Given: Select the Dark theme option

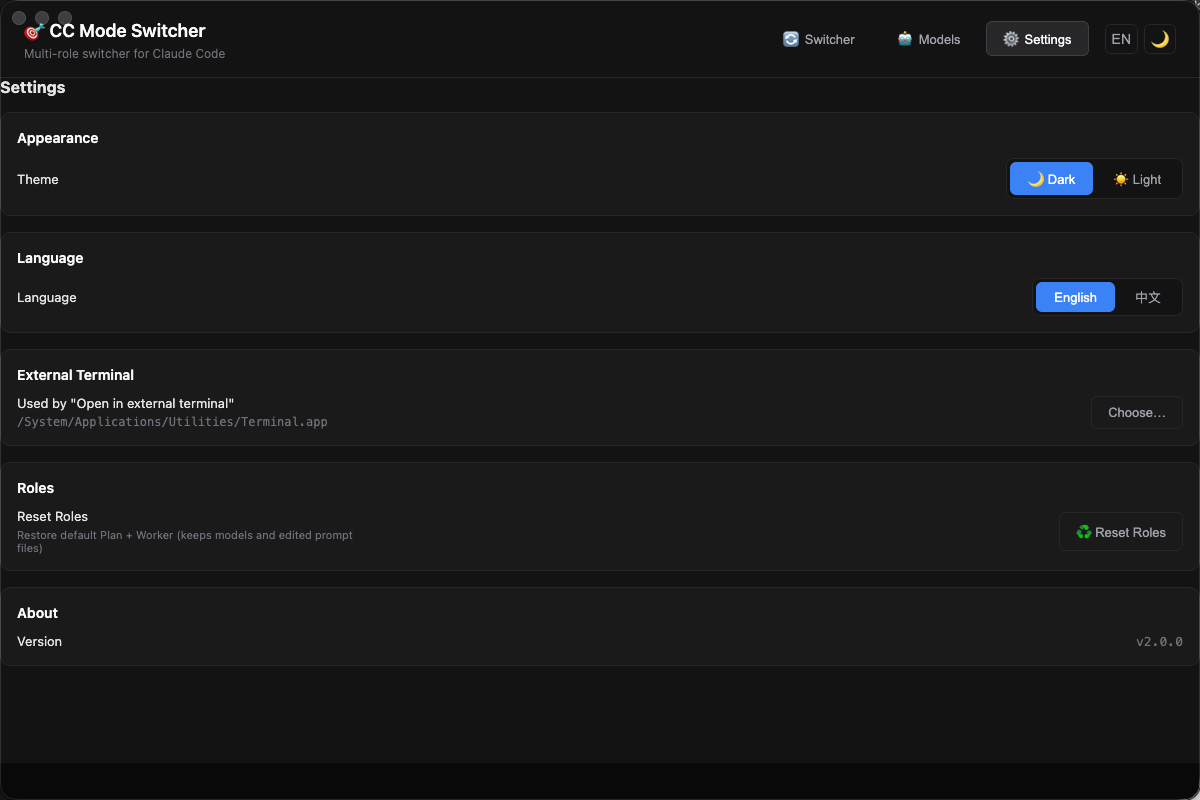Looking at the screenshot, I should click(x=1051, y=179).
